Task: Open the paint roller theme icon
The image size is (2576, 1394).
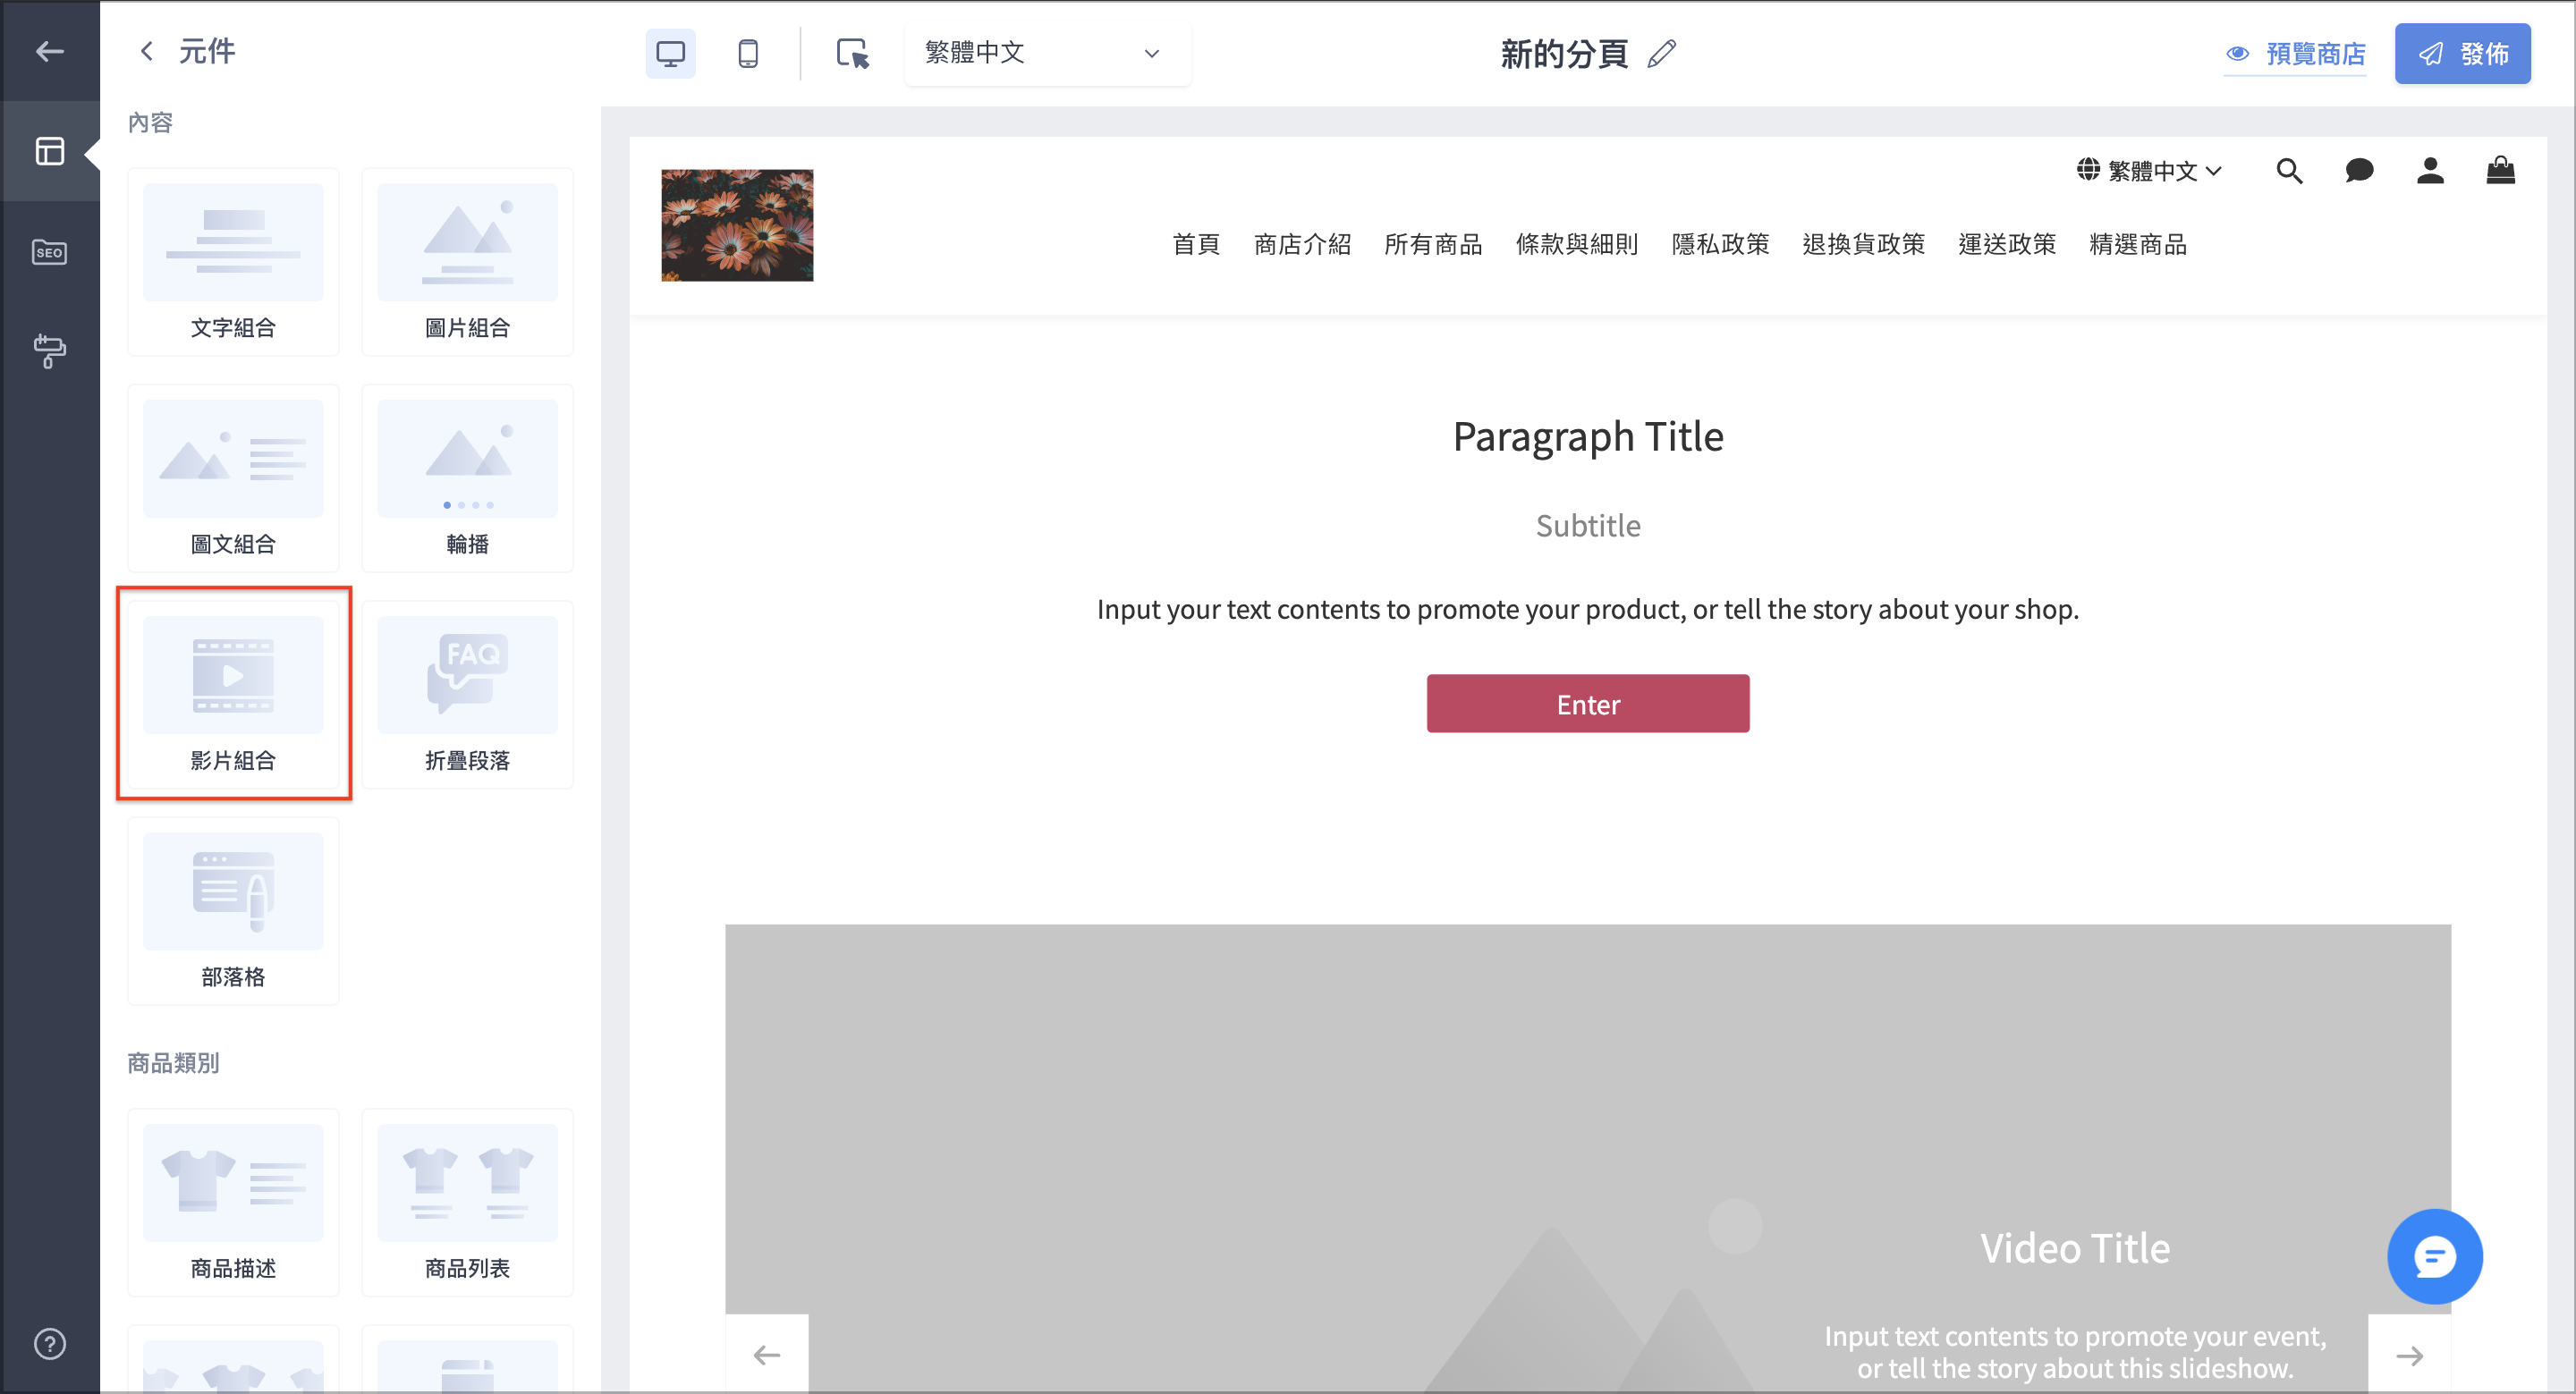Action: 49,351
